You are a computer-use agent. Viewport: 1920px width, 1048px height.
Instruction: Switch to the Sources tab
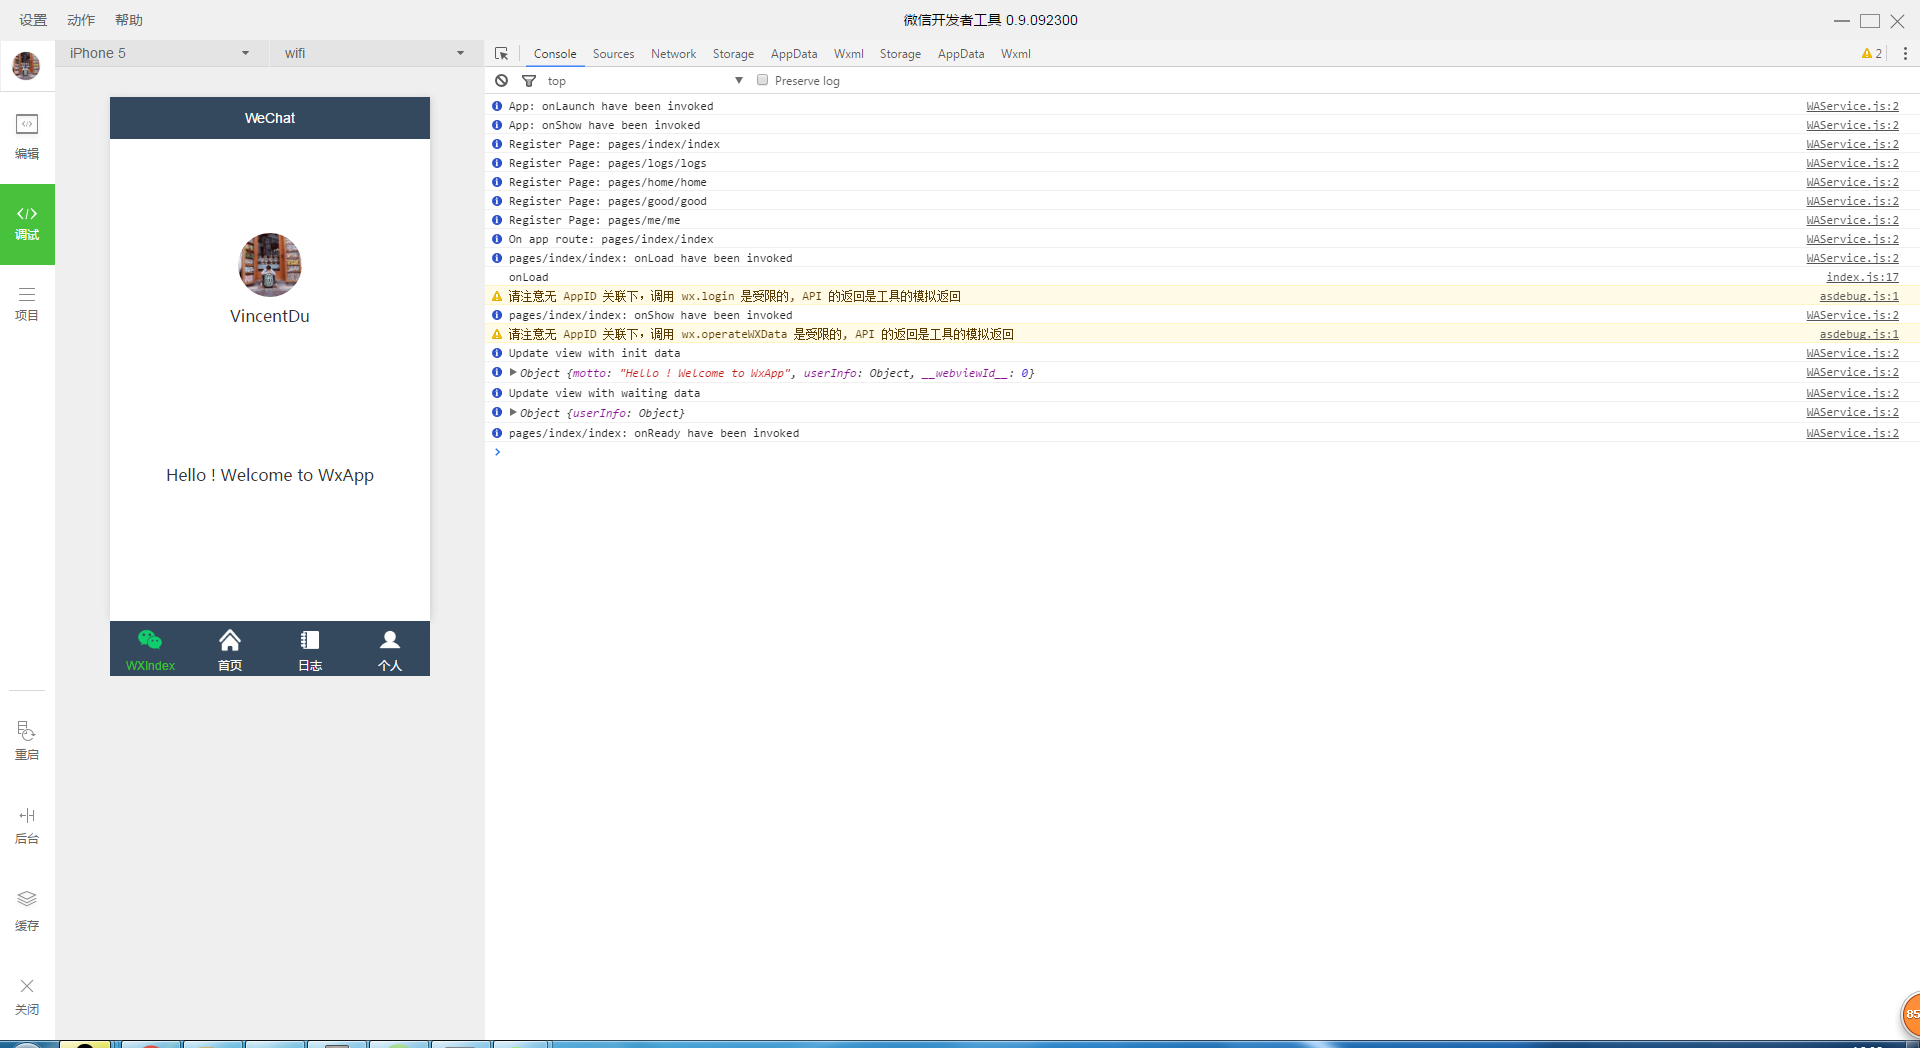pyautogui.click(x=613, y=54)
